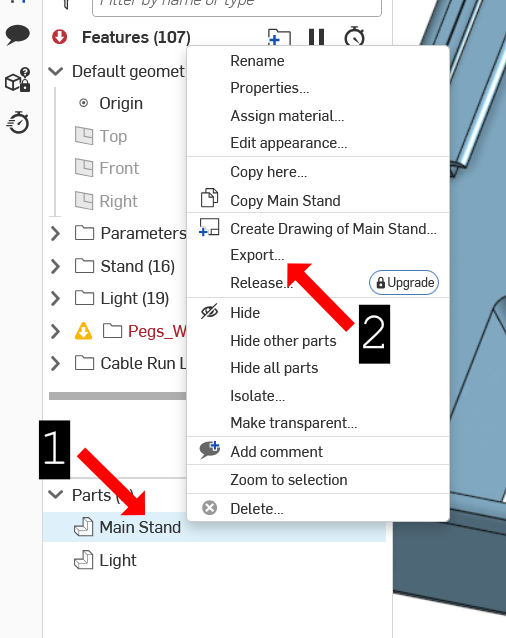Screen dimensions: 506x638
Task: Click the Main Stand part icon
Action: pyautogui.click(x=84, y=527)
